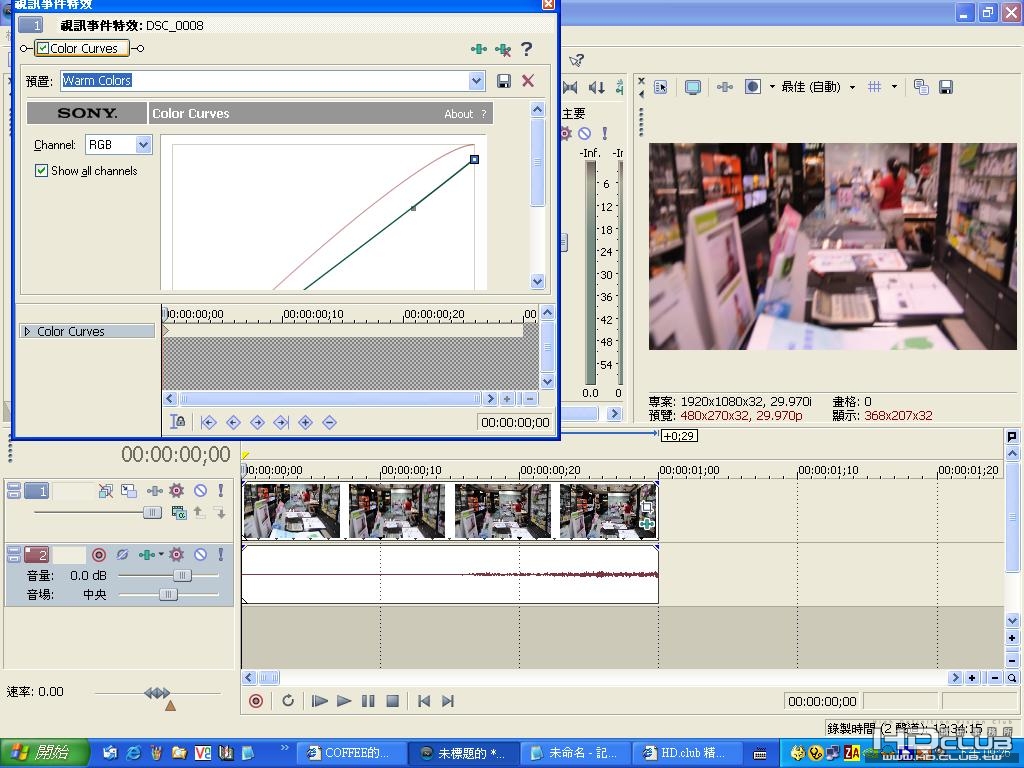Delete the Warm Colors preset

(528, 81)
